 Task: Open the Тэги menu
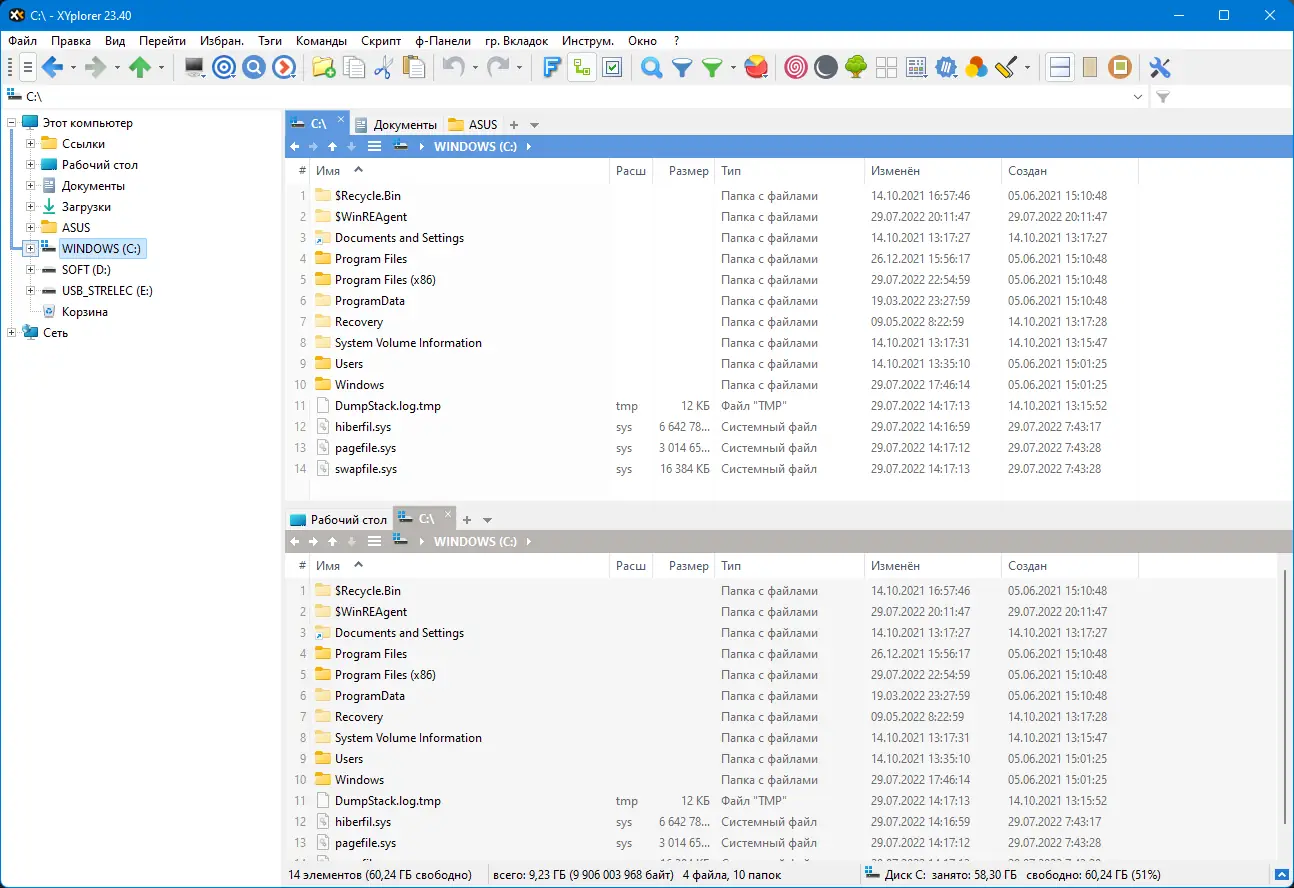point(270,41)
